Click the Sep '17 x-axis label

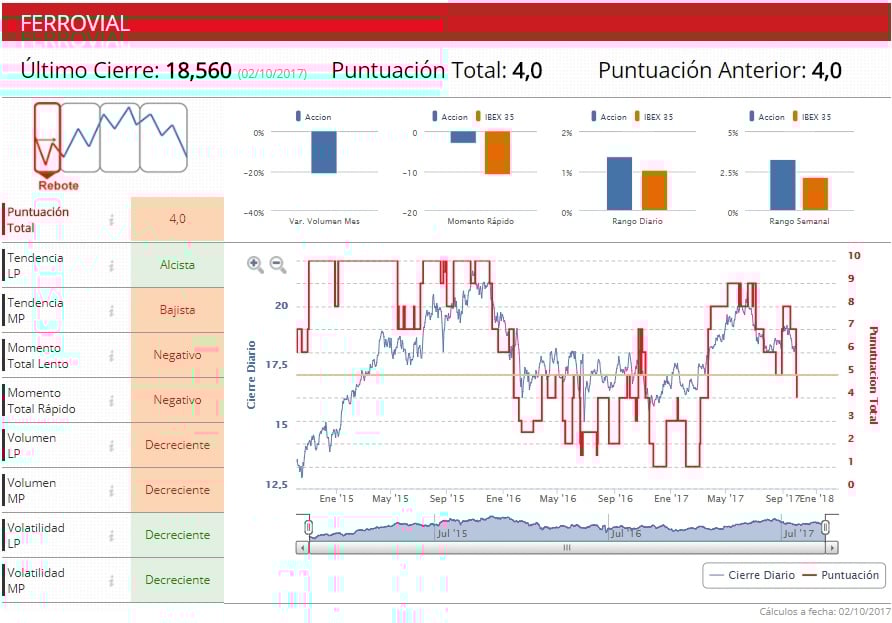coord(782,499)
